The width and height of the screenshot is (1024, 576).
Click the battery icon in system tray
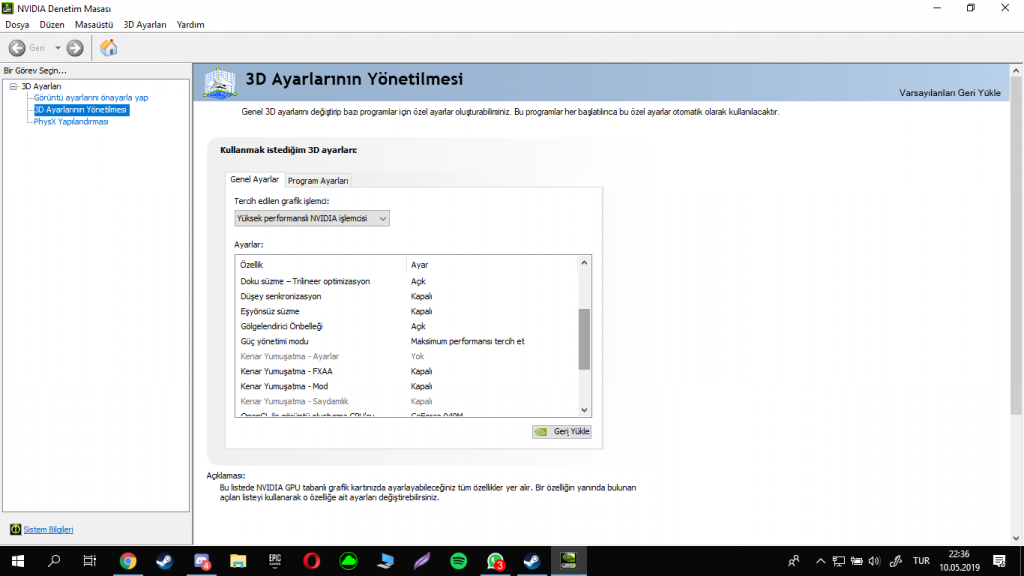tap(857, 561)
